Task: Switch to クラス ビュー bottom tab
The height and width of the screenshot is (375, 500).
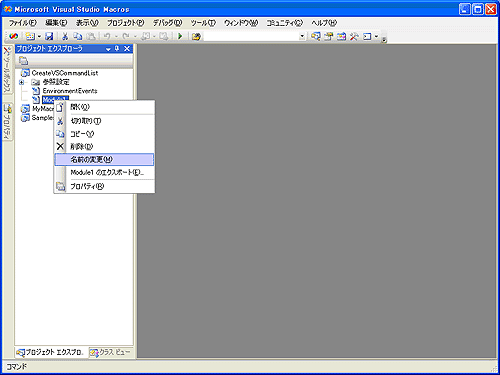Action: click(x=111, y=352)
